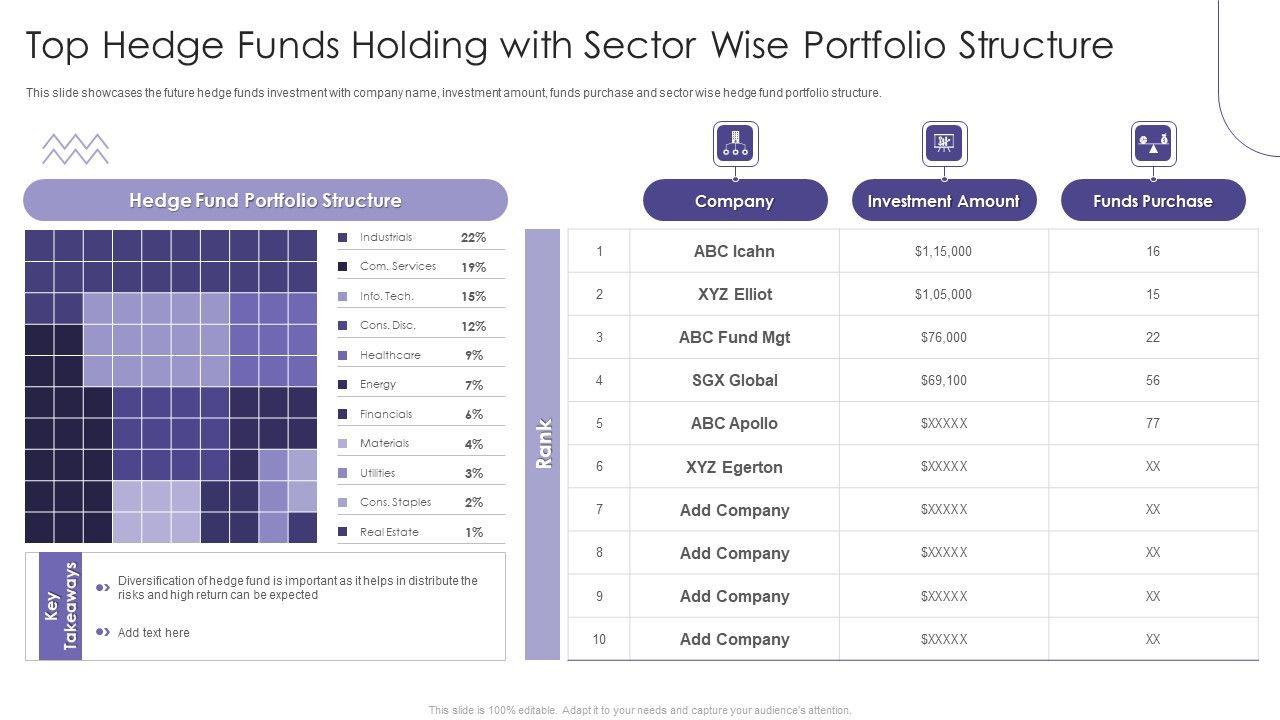Click the Hedge Fund Portfolio Structure header
The height and width of the screenshot is (720, 1280).
[x=265, y=200]
